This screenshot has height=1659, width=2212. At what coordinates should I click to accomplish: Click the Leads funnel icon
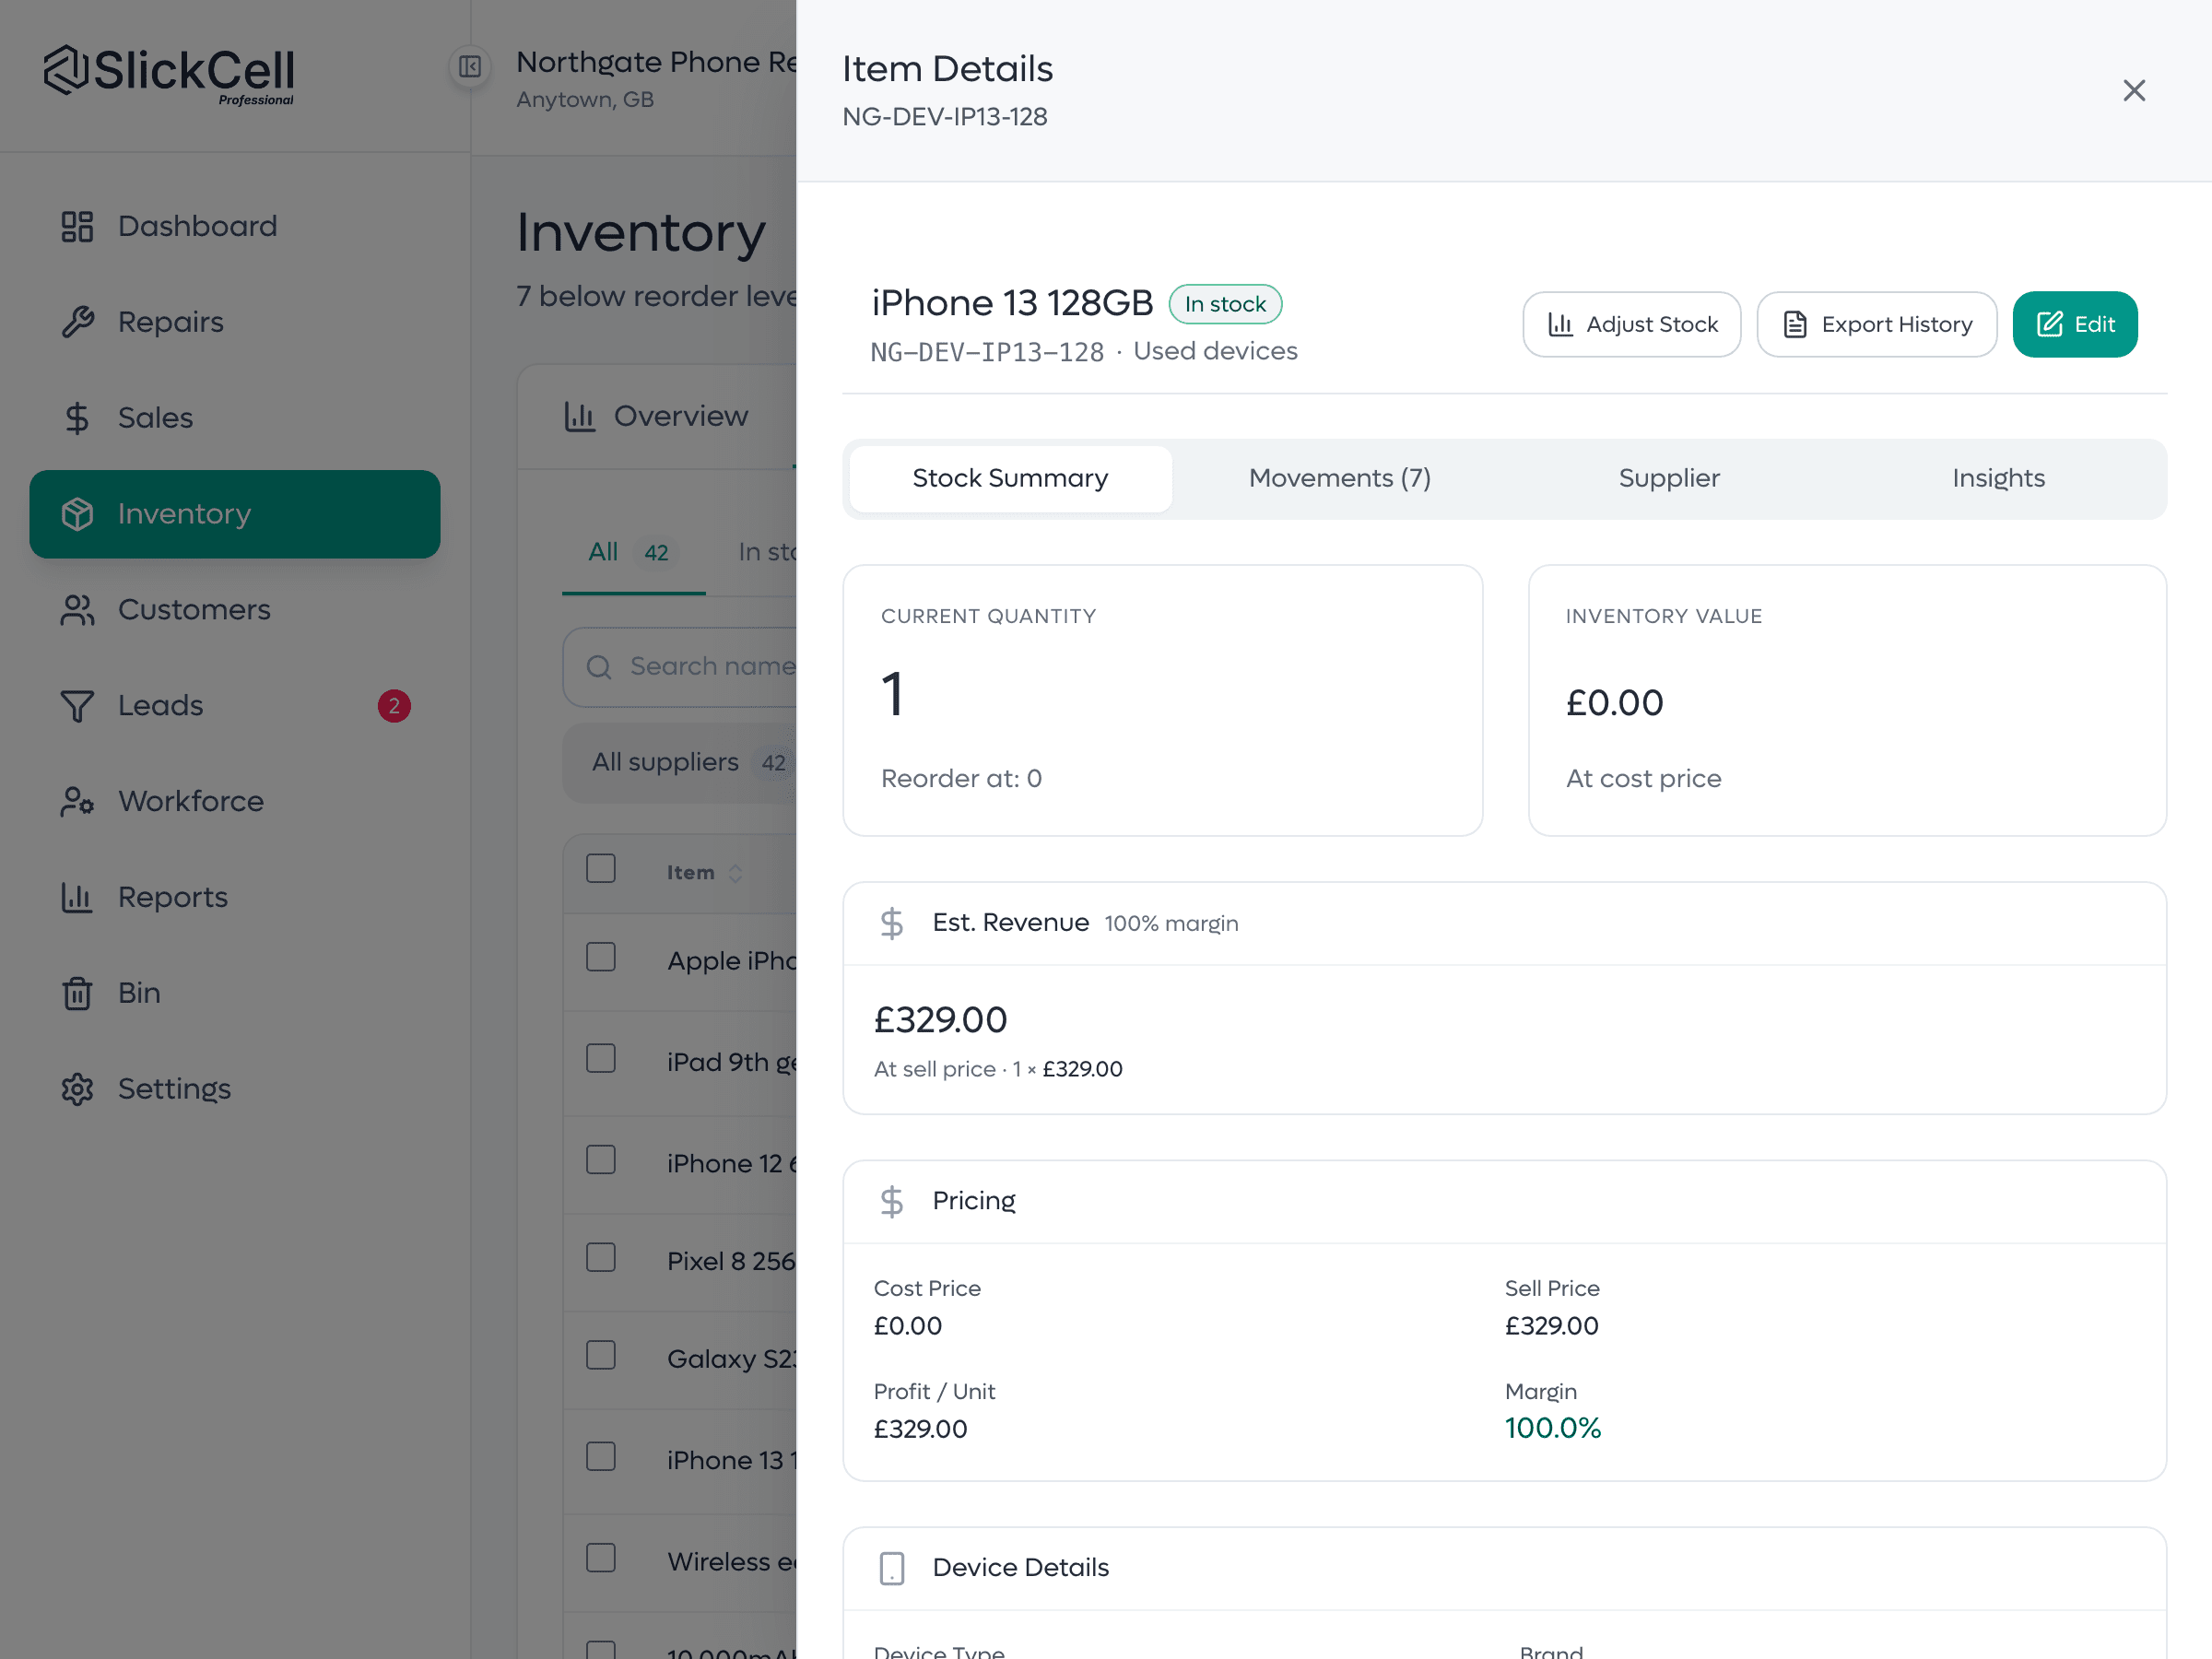(77, 706)
